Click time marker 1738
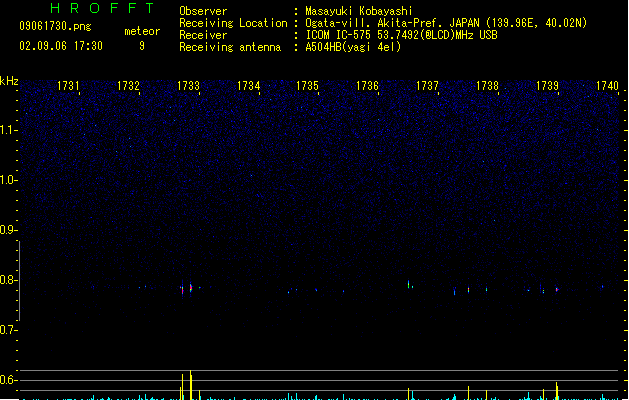This screenshot has height=400, width=629. [x=487, y=86]
